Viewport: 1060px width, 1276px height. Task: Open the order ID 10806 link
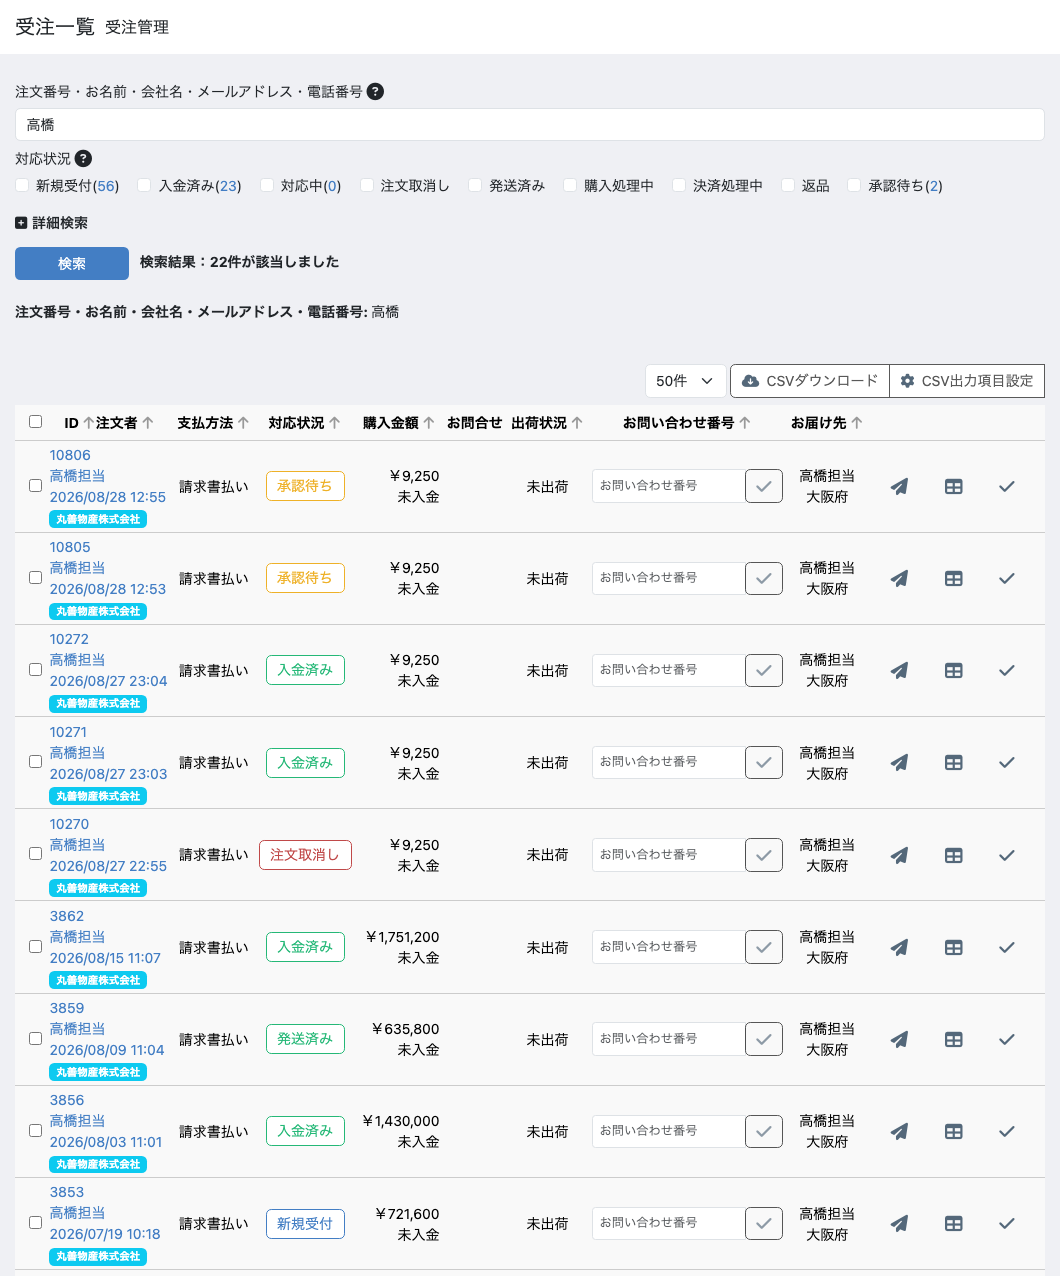pos(70,455)
